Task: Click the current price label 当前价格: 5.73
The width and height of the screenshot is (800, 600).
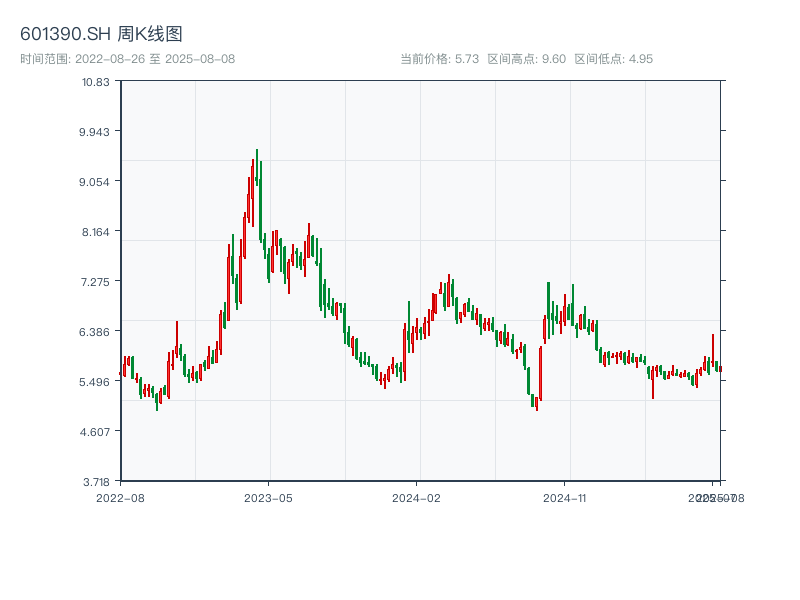Action: click(x=439, y=59)
